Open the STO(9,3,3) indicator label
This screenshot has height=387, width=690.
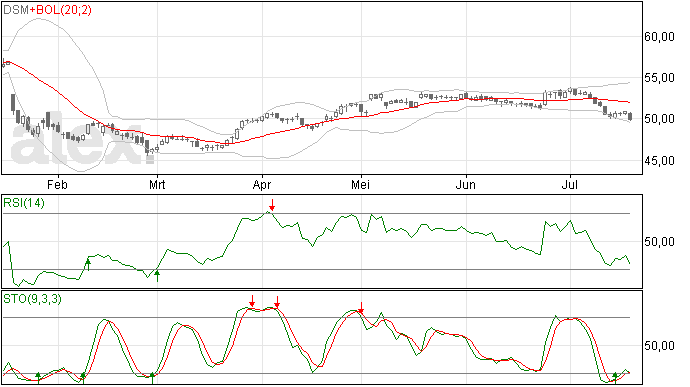[x=32, y=299]
